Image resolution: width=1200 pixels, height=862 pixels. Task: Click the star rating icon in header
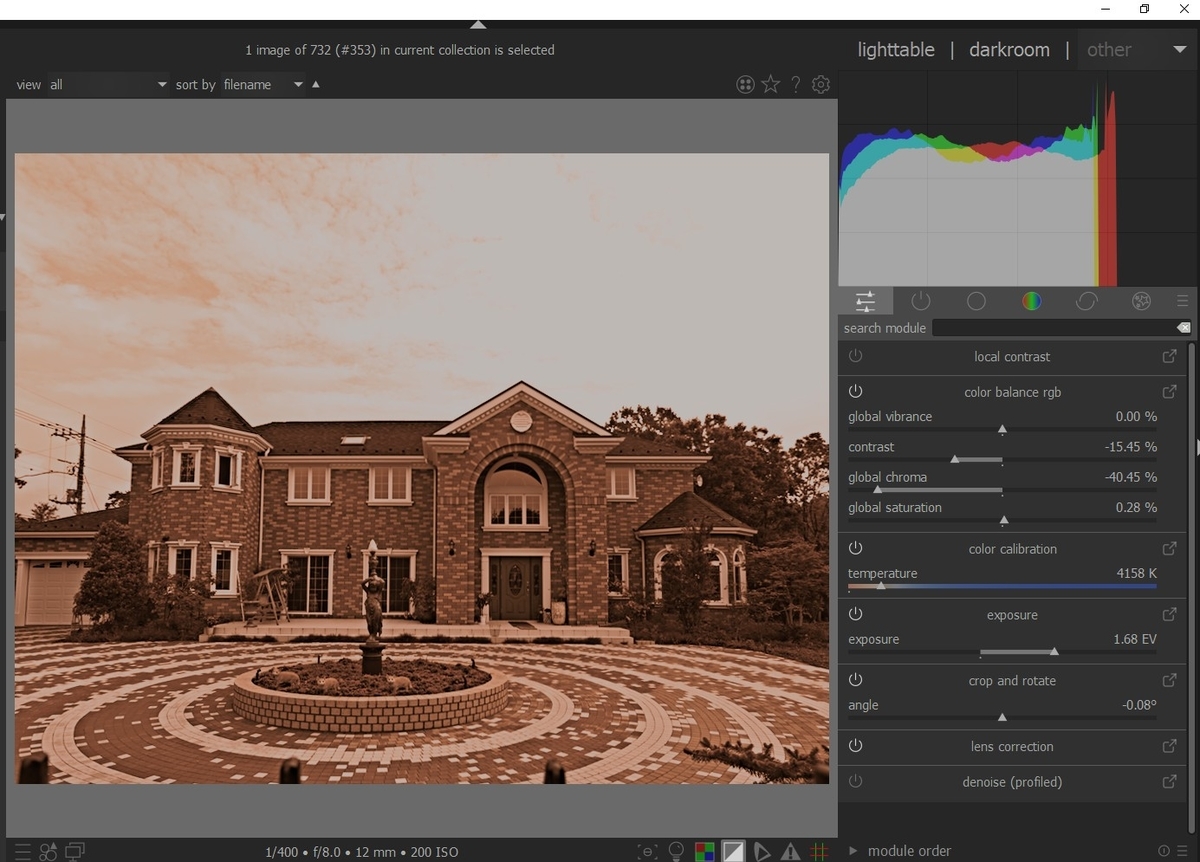point(770,85)
